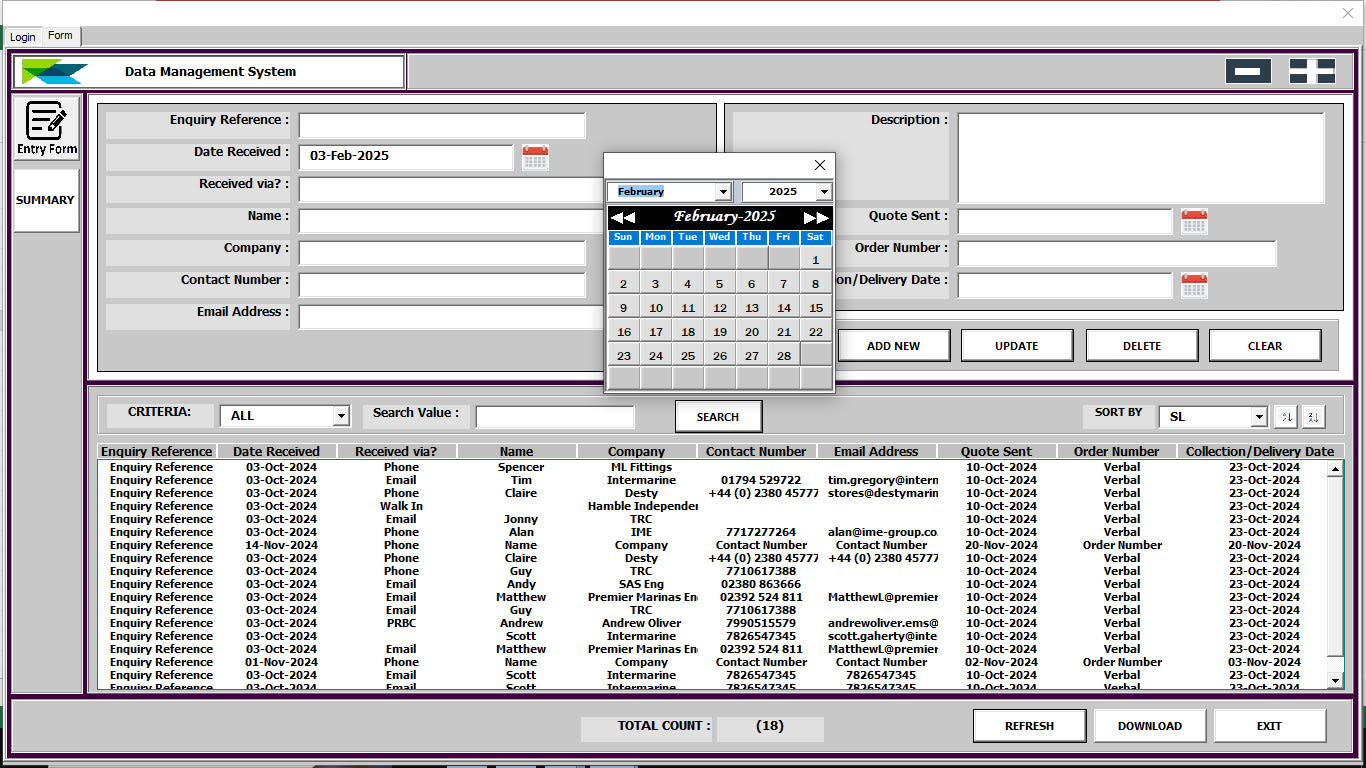This screenshot has height=768, width=1366.
Task: Switch to the Login tab
Action: (x=22, y=37)
